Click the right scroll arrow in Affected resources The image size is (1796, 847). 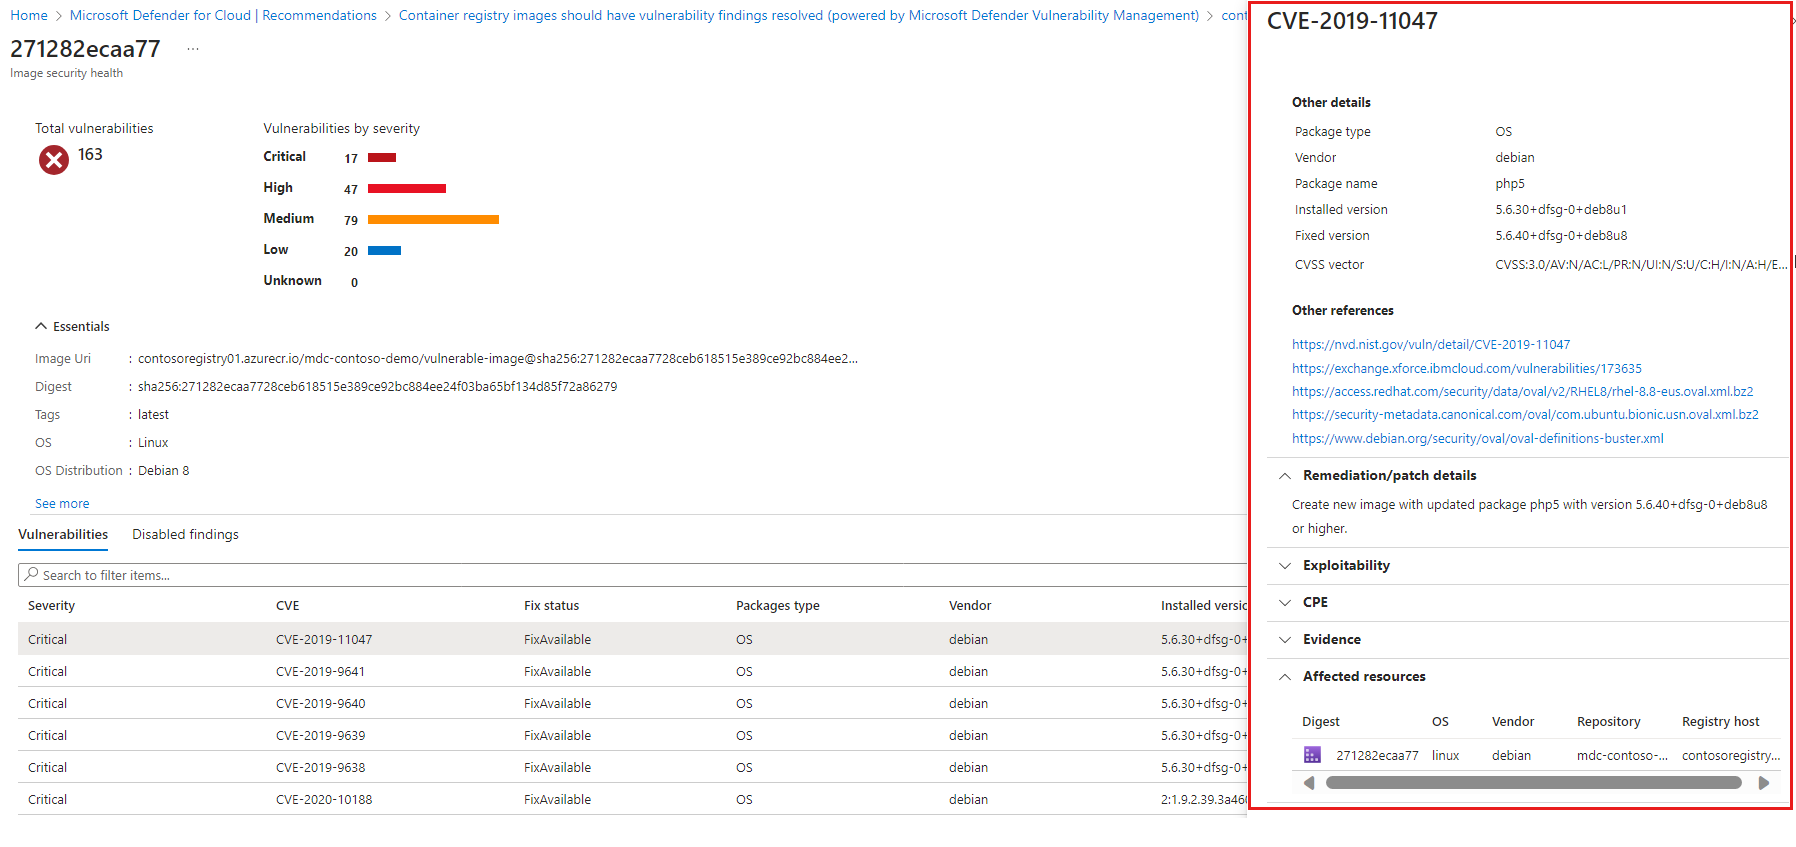click(1764, 783)
